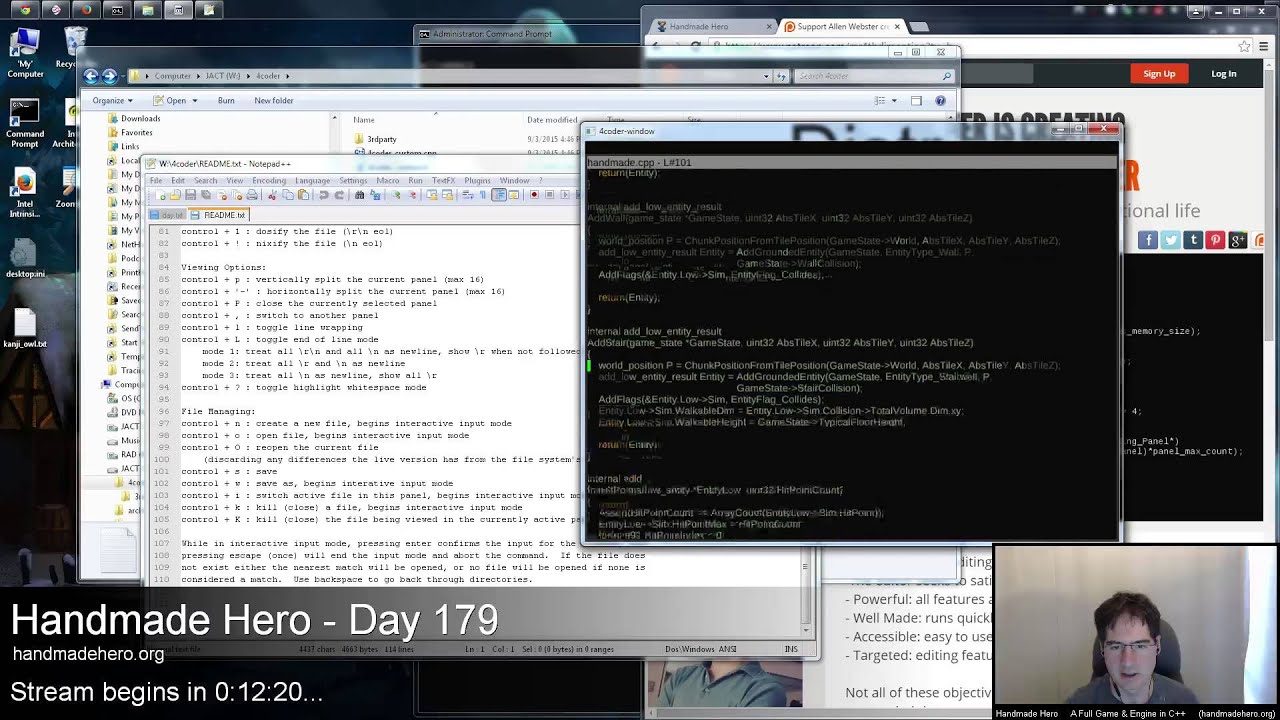The width and height of the screenshot is (1280, 720).
Task: Switch to Handmade Hero browser tab
Action: coord(709,26)
